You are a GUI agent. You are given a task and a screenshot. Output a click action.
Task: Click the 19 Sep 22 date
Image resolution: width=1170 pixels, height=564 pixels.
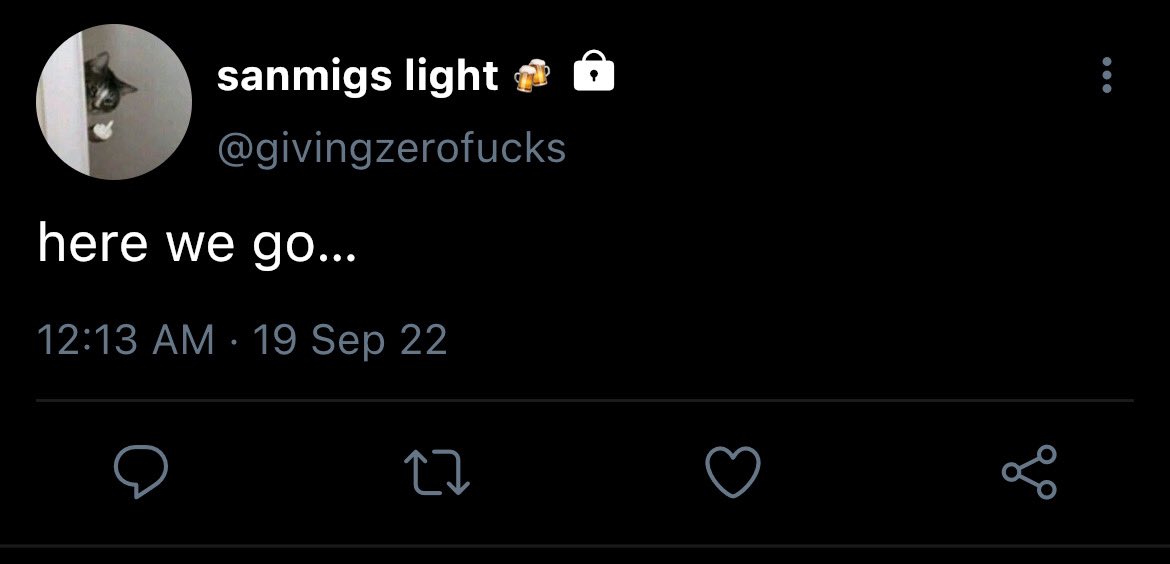[350, 340]
